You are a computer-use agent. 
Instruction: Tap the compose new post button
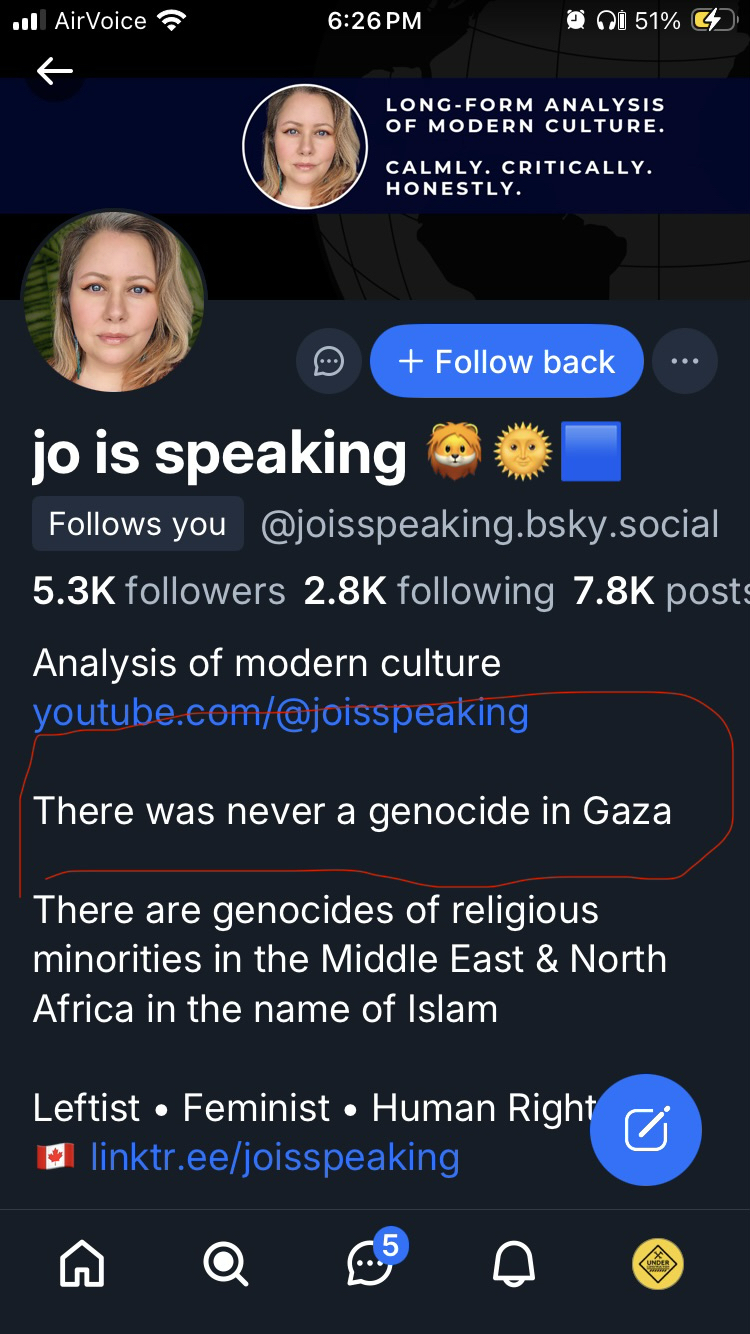(x=646, y=1129)
